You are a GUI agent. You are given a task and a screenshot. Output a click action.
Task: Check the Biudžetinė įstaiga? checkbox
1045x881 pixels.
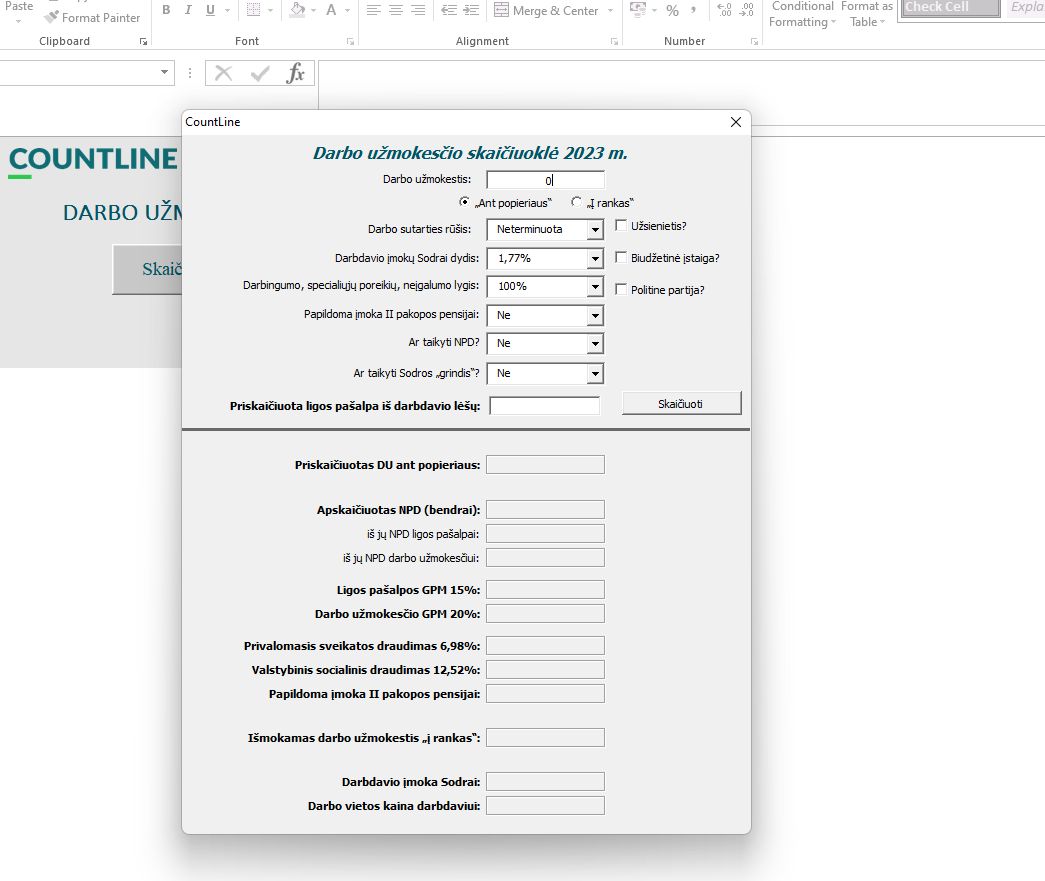point(621,257)
